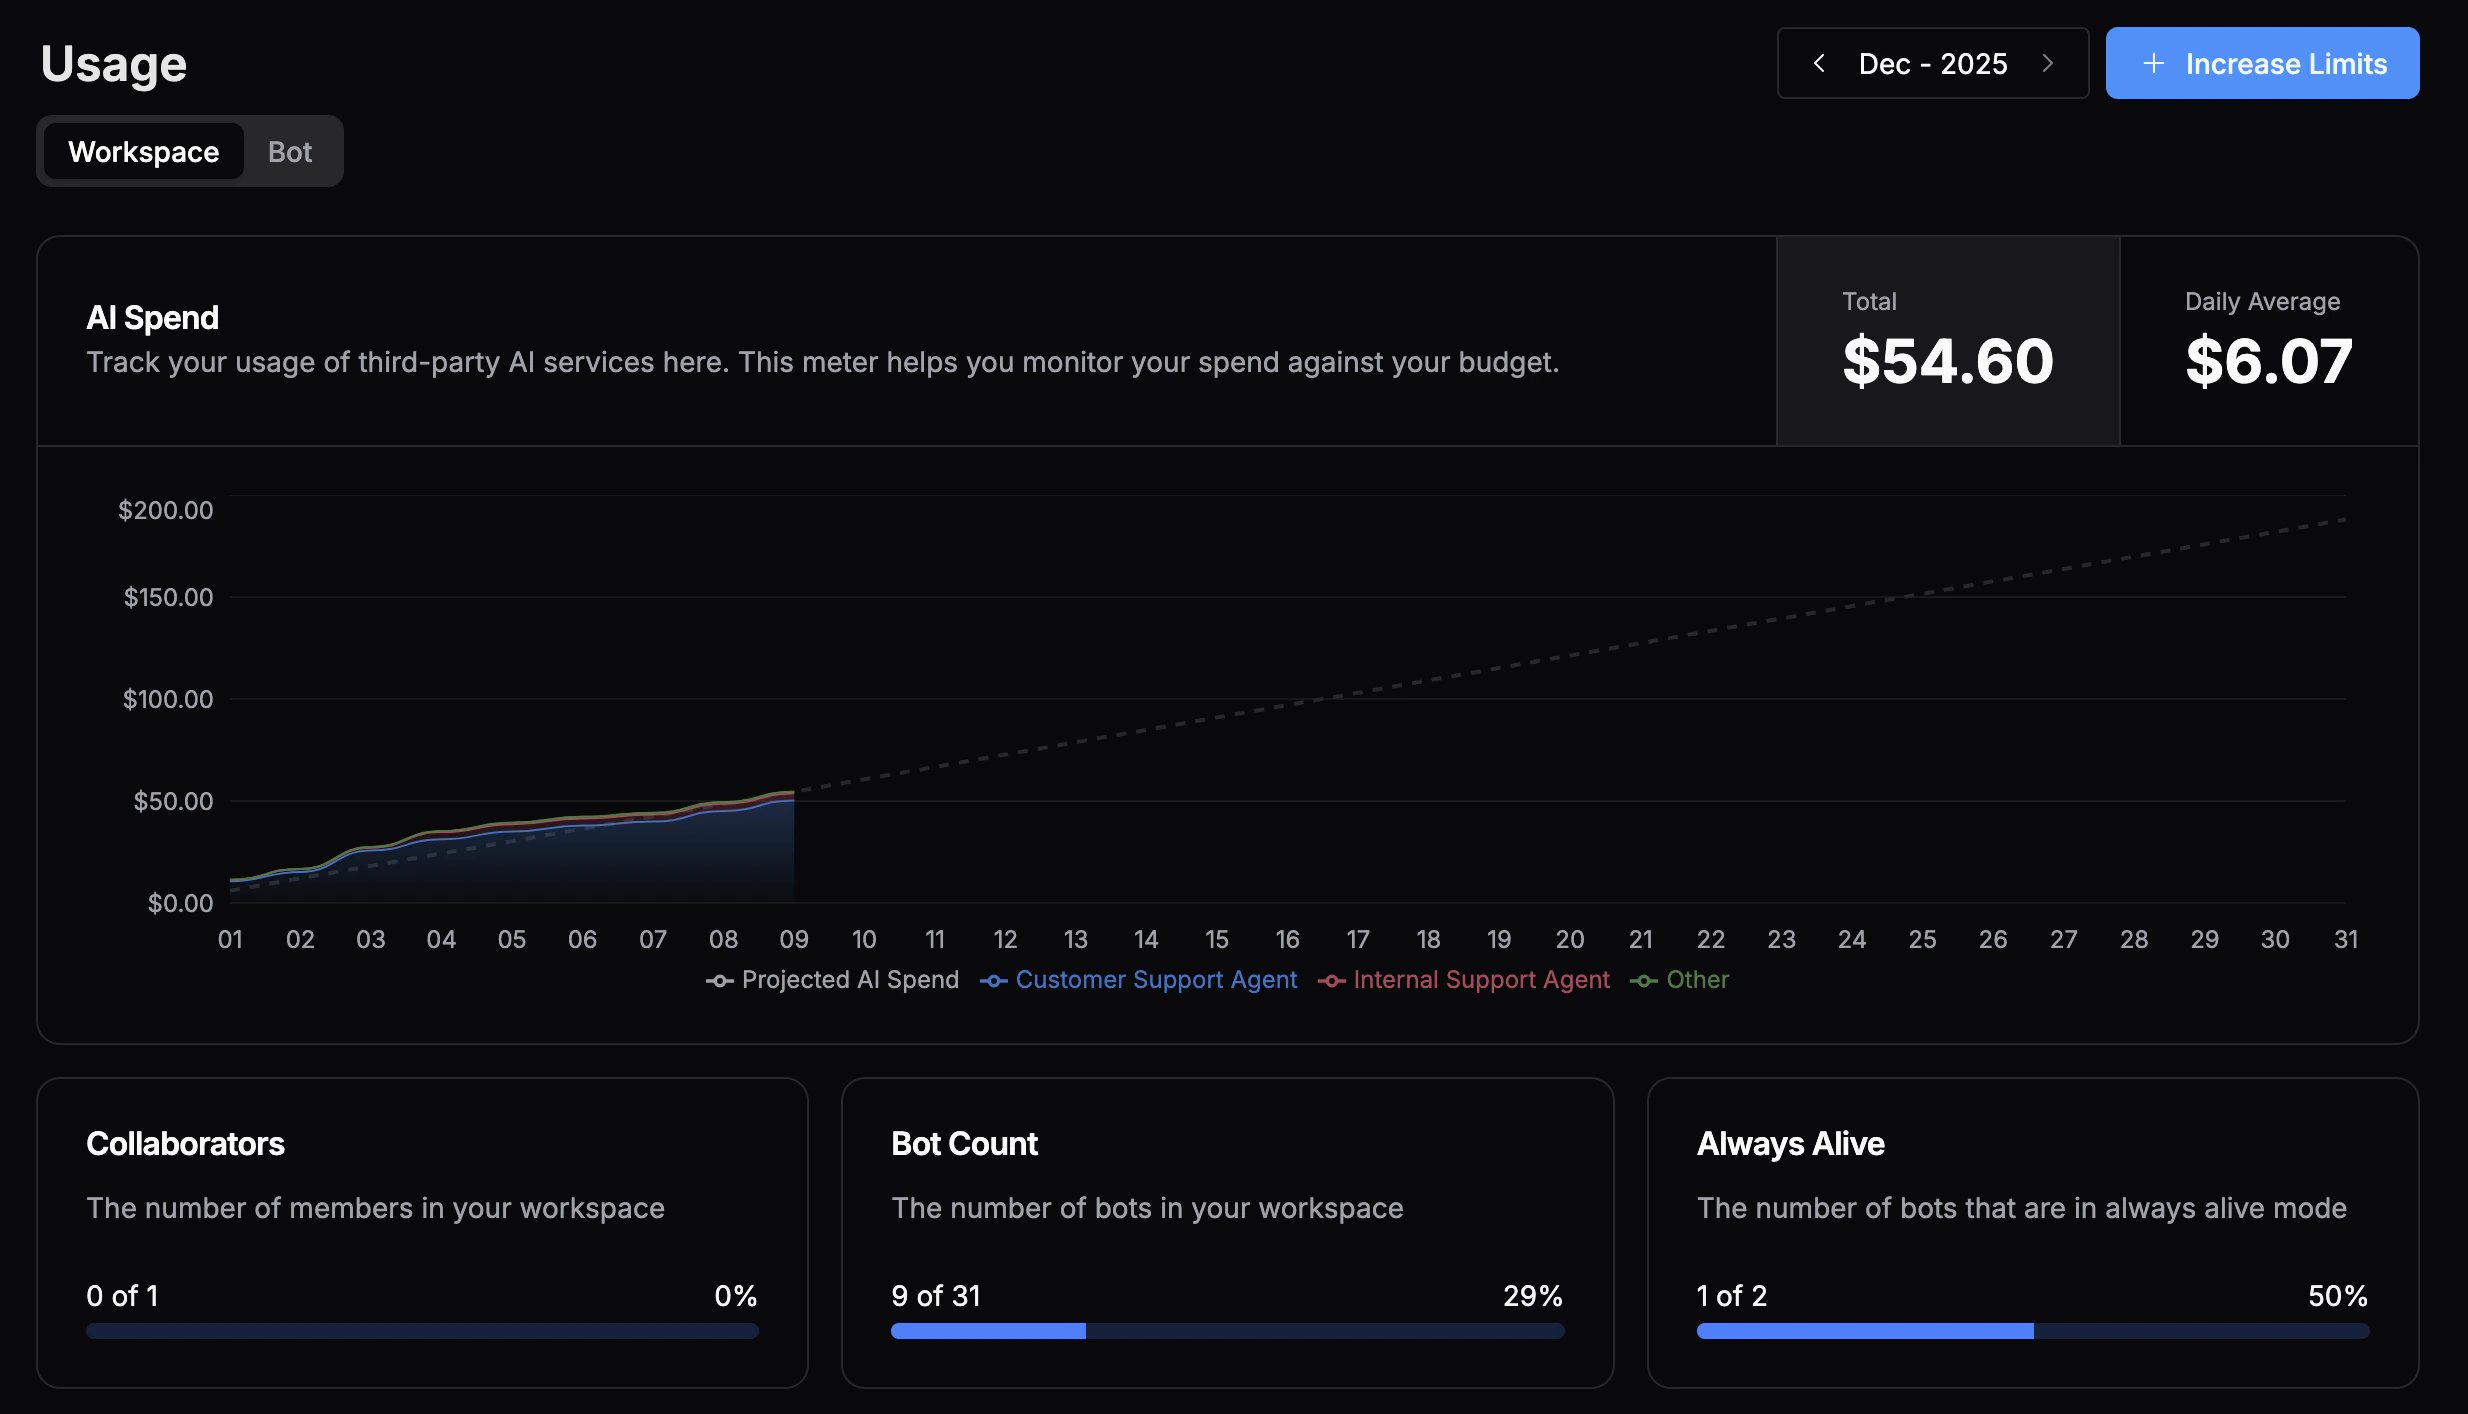The height and width of the screenshot is (1414, 2468).
Task: Click the Bot Count progress bar
Action: pyautogui.click(x=1227, y=1331)
